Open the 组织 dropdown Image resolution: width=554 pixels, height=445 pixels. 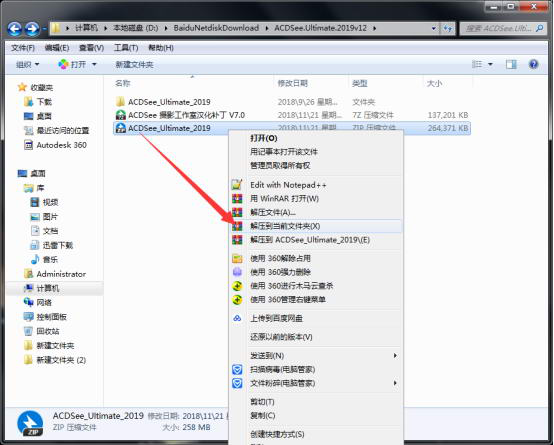[28, 64]
